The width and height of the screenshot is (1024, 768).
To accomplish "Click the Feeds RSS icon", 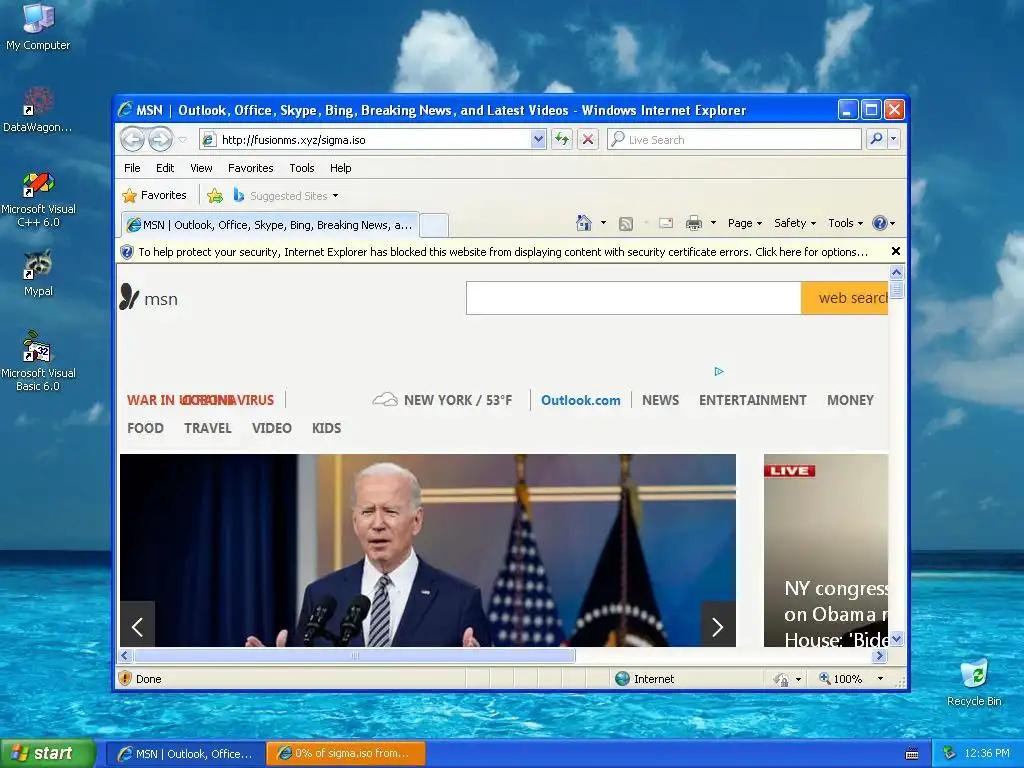I will pos(626,223).
